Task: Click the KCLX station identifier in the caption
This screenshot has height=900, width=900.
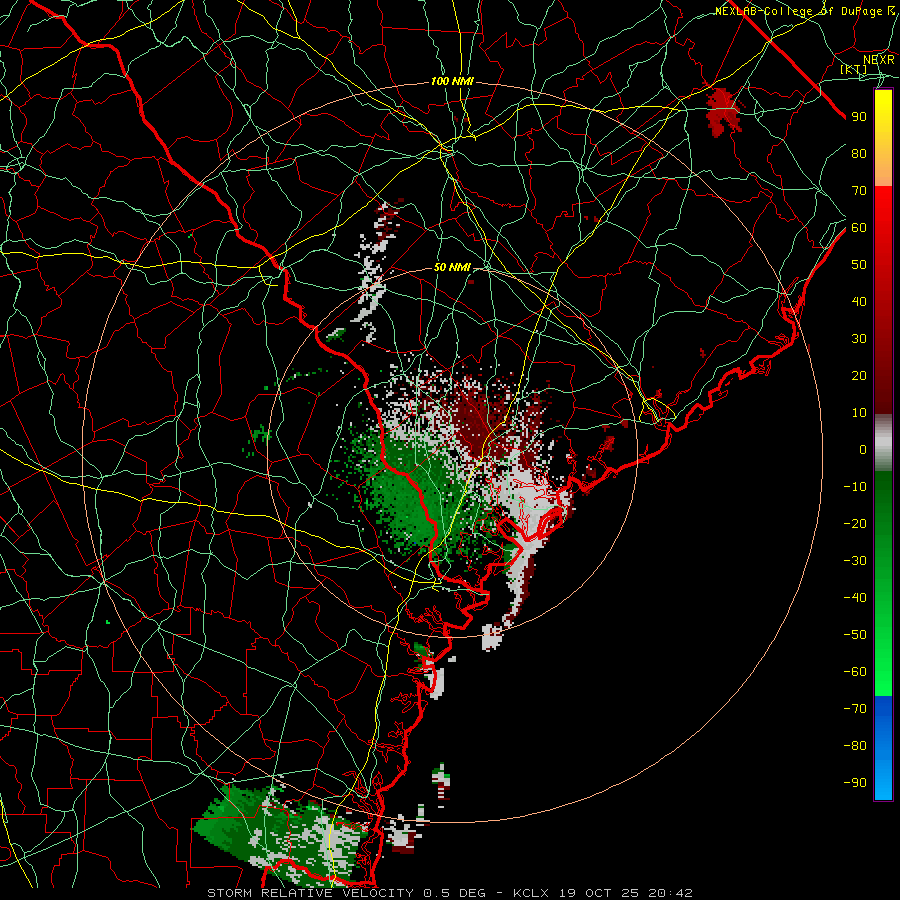Action: (531, 893)
